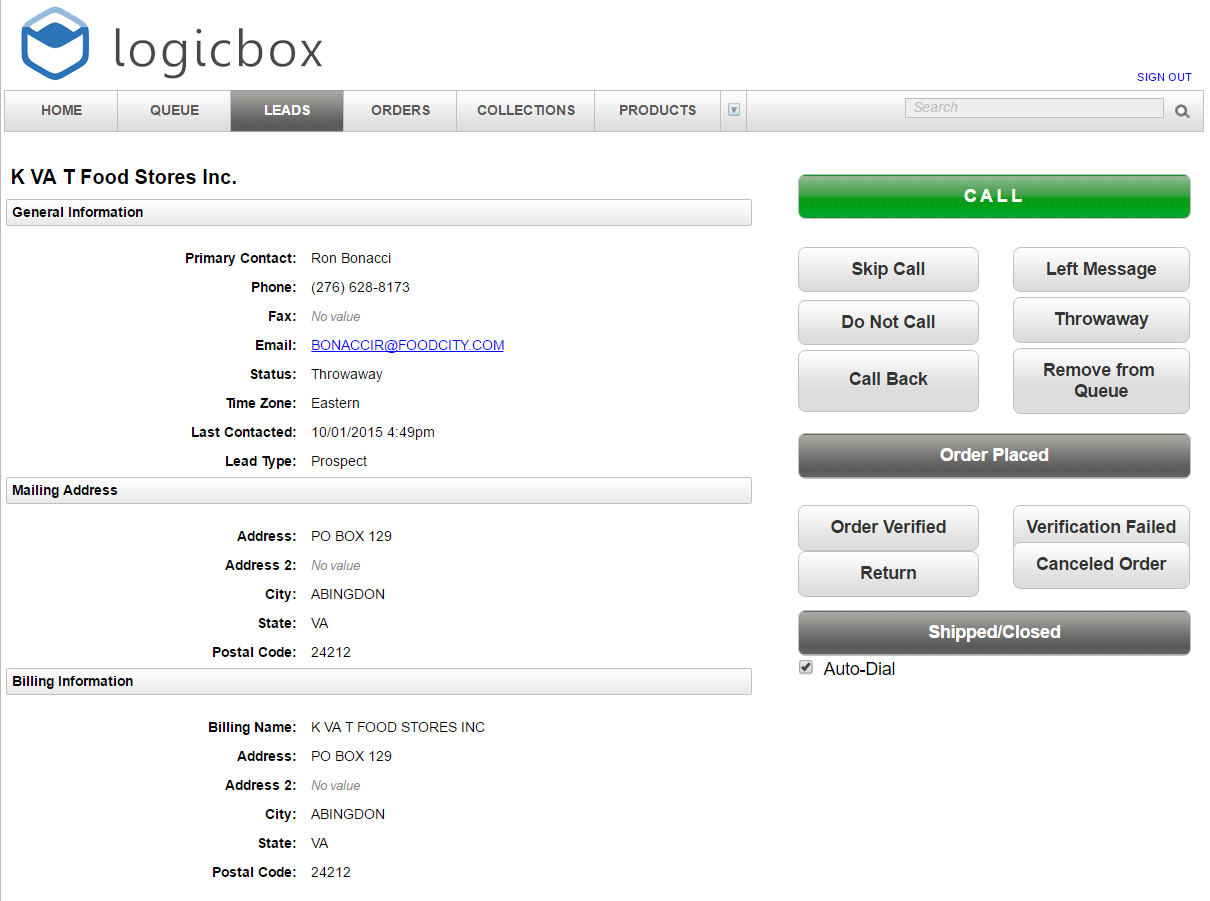Select the LEADS tab
This screenshot has width=1210, height=901.
pyautogui.click(x=287, y=110)
